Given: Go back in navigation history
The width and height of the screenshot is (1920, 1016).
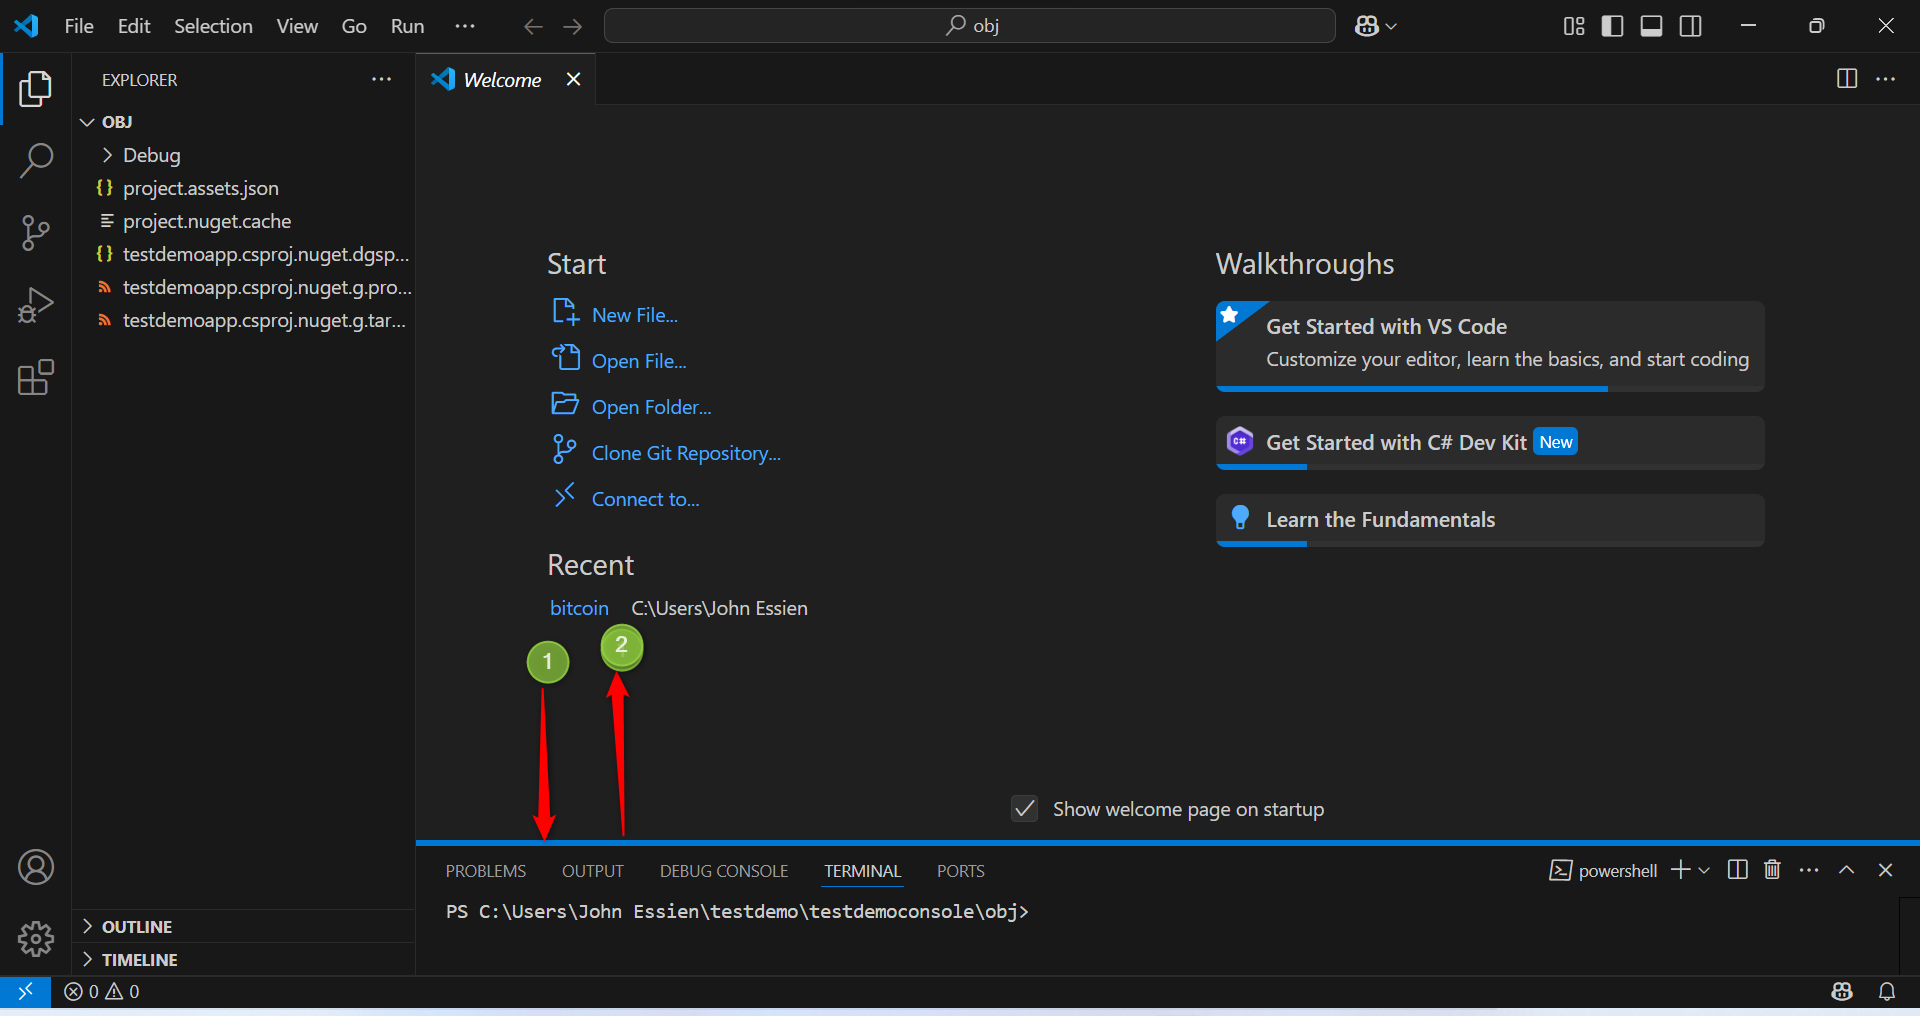Looking at the screenshot, I should 533,26.
